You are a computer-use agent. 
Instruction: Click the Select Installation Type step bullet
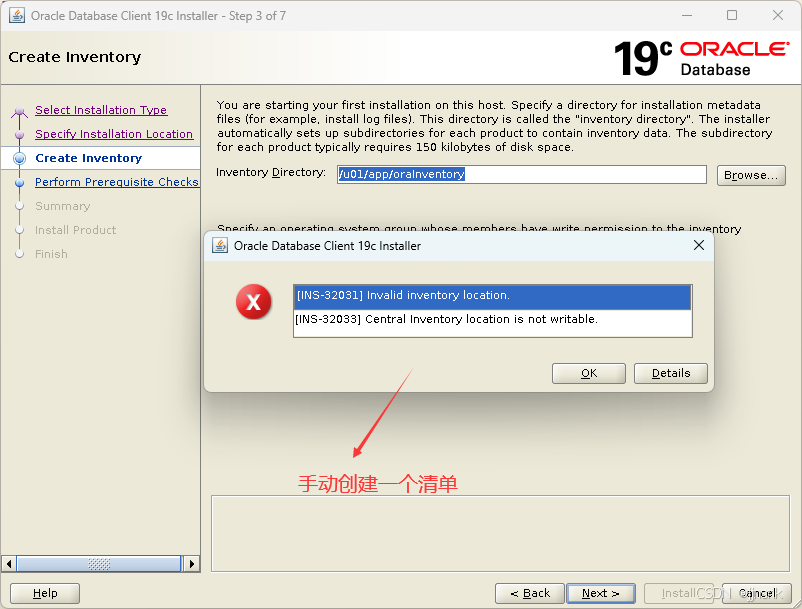[x=19, y=110]
